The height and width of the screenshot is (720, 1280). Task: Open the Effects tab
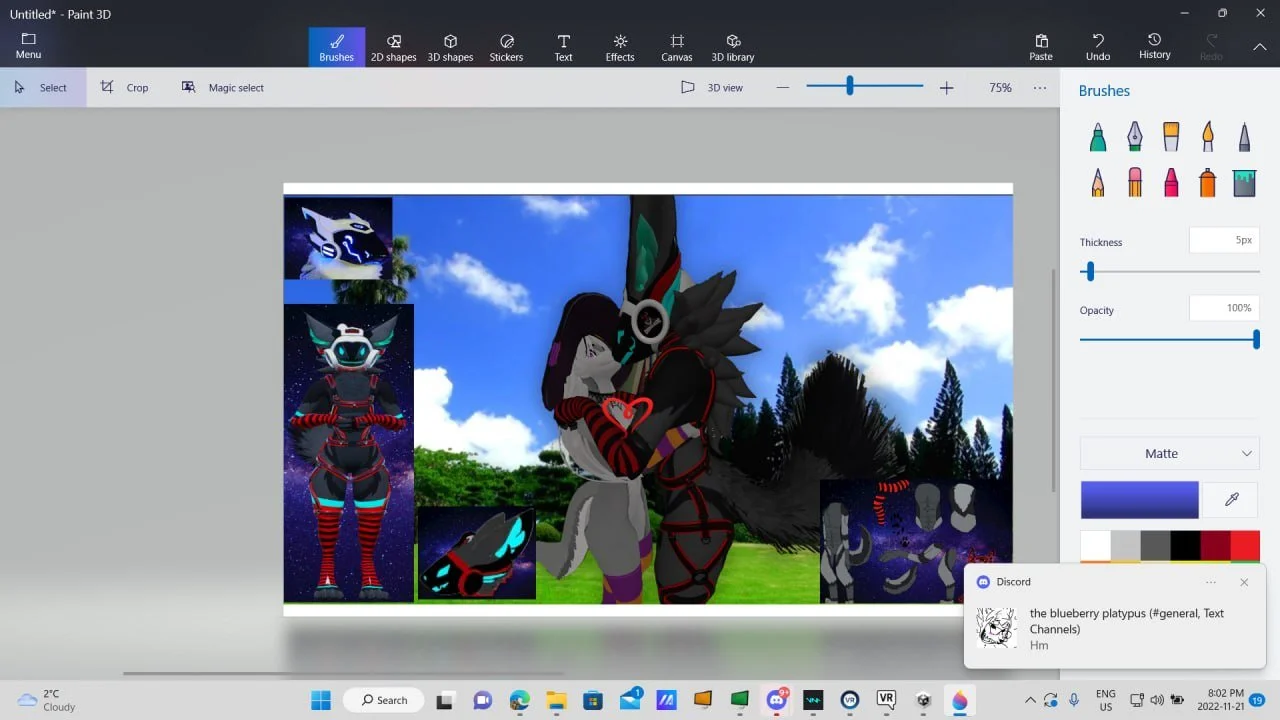620,47
